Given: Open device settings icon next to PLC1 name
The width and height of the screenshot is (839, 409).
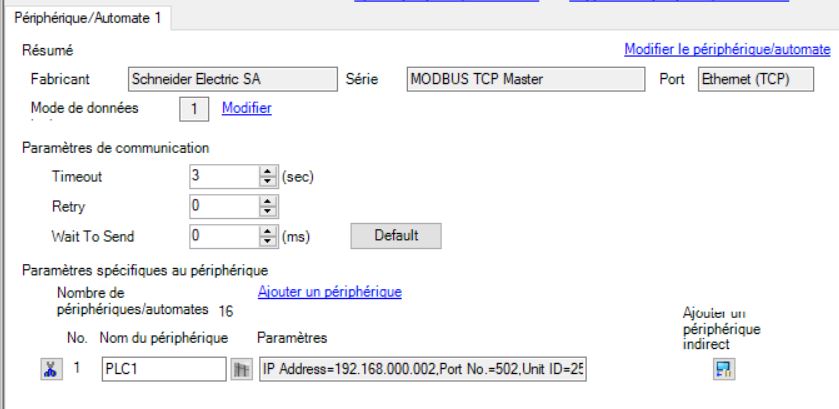Looking at the screenshot, I should click(x=240, y=370).
